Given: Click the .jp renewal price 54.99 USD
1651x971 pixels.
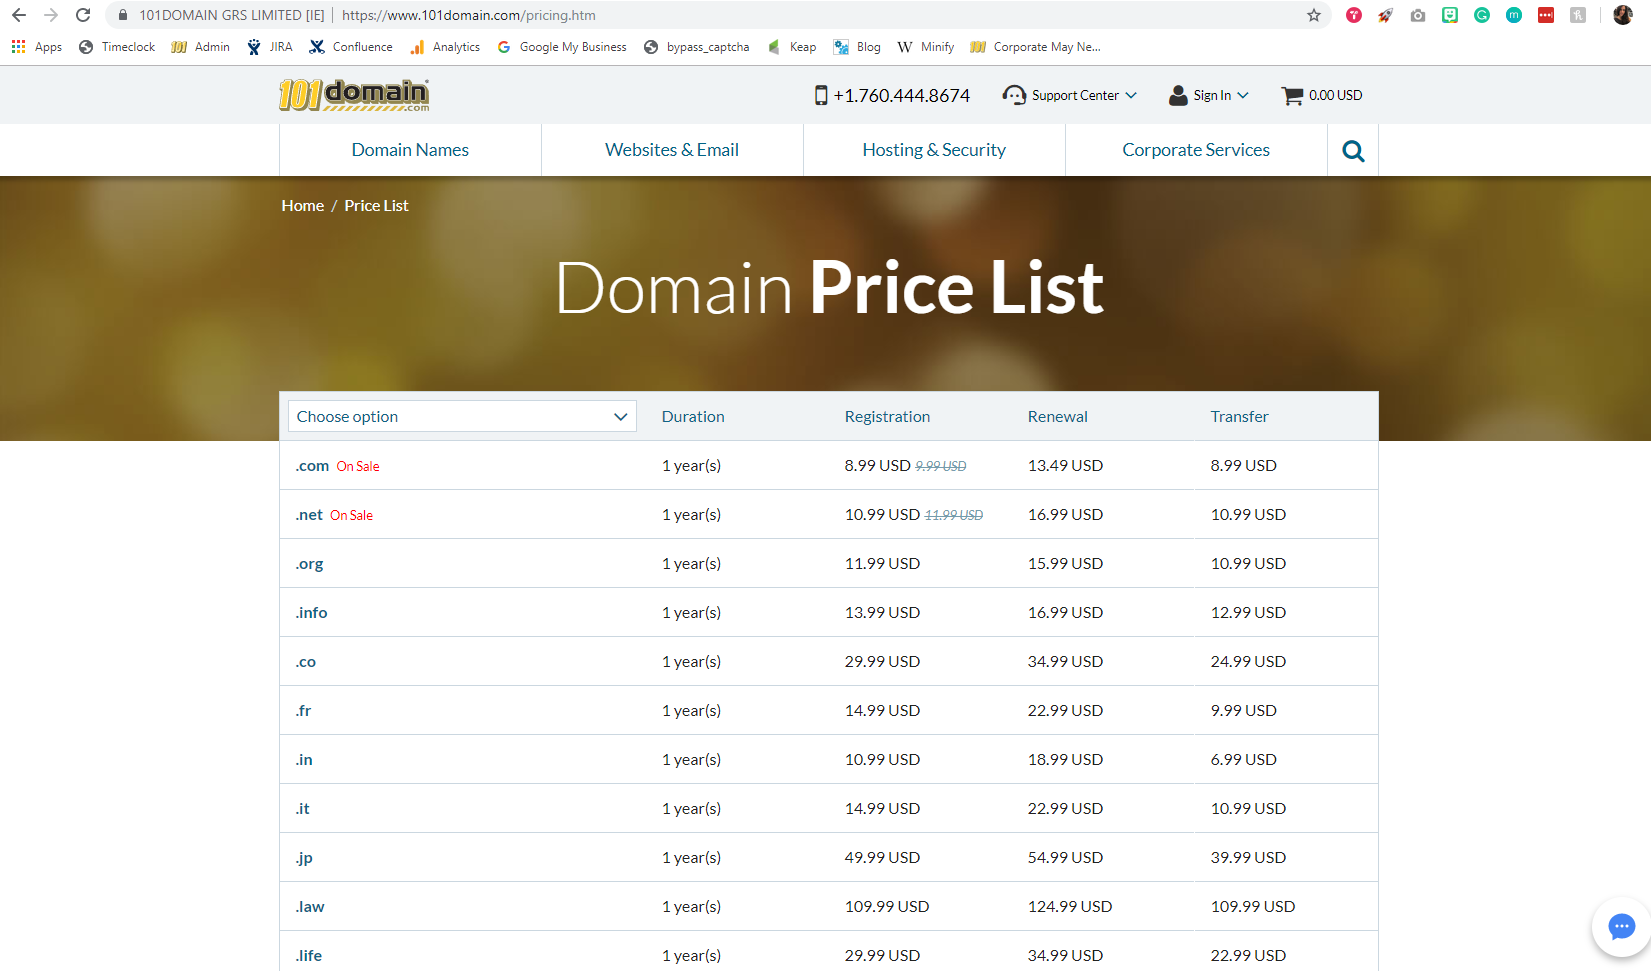Looking at the screenshot, I should click(x=1065, y=858).
